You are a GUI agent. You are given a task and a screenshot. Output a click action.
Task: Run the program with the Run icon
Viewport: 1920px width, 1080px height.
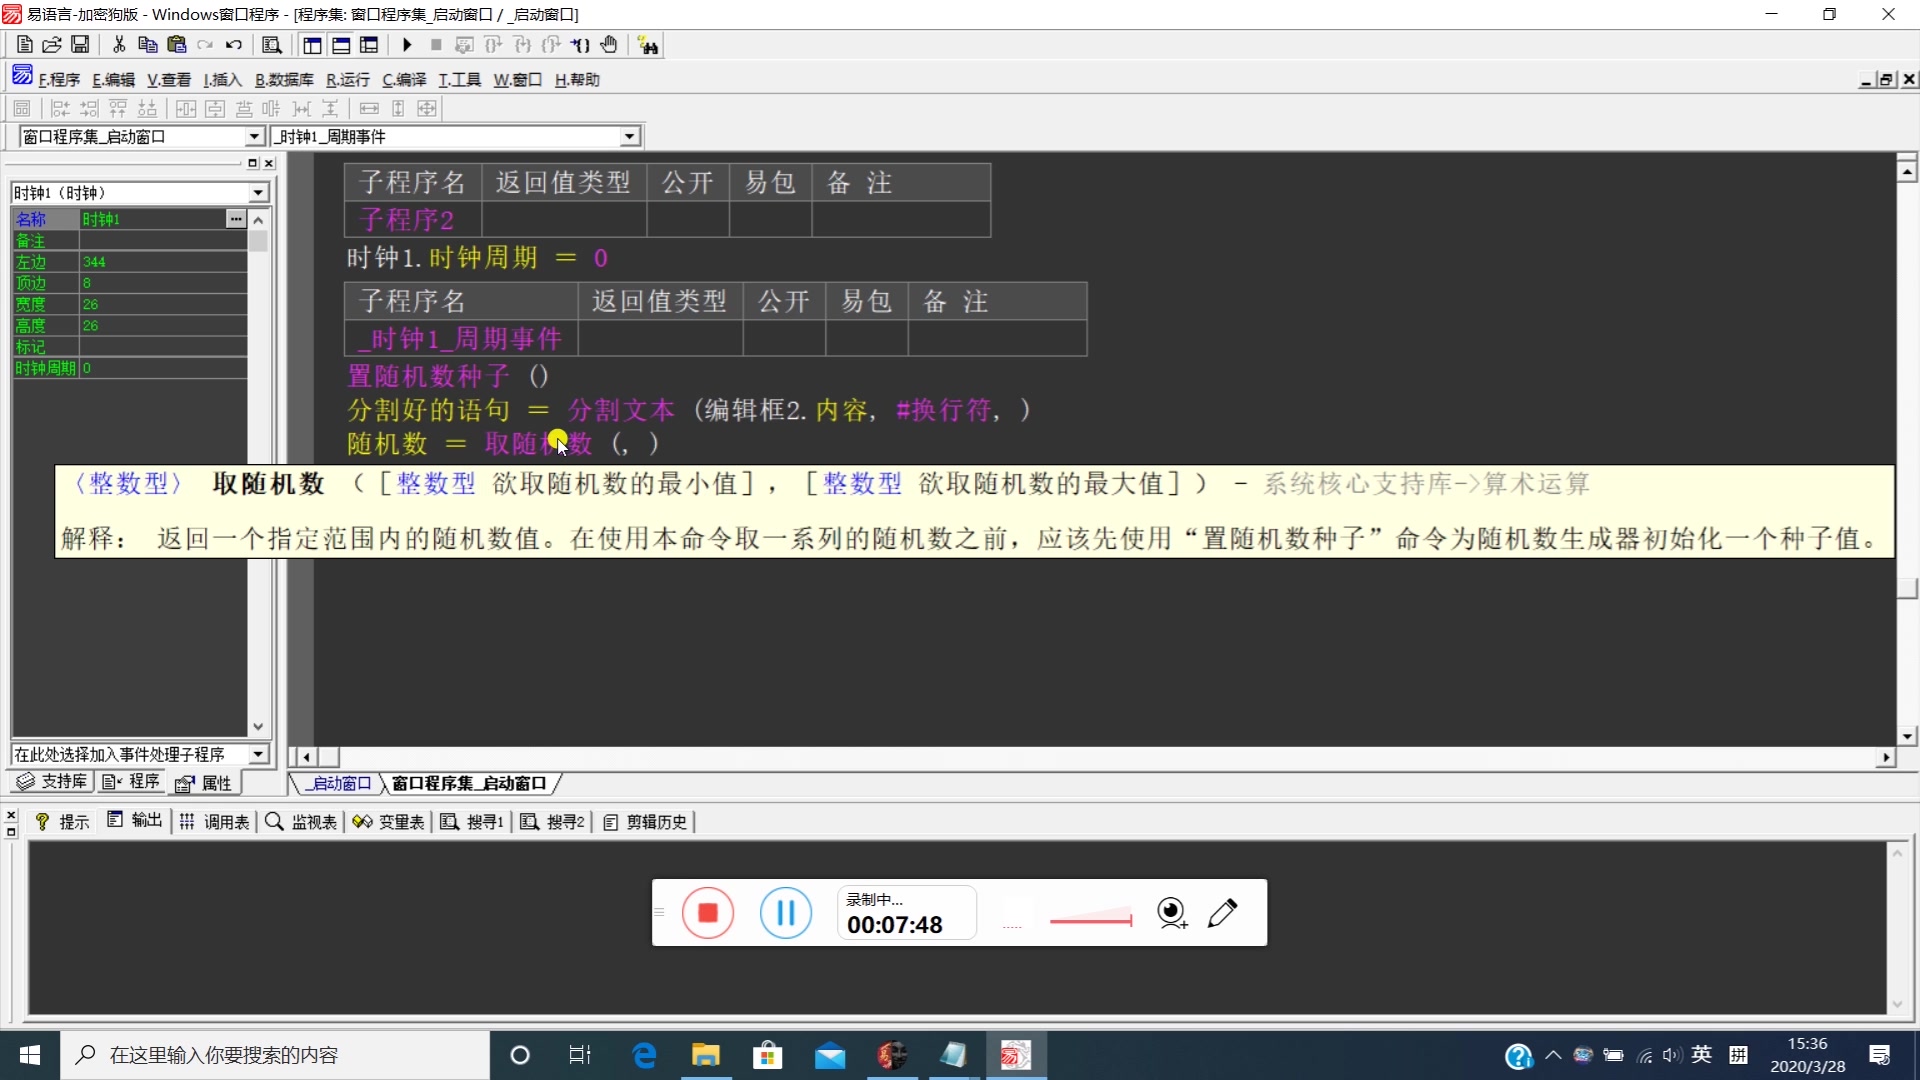(x=407, y=45)
